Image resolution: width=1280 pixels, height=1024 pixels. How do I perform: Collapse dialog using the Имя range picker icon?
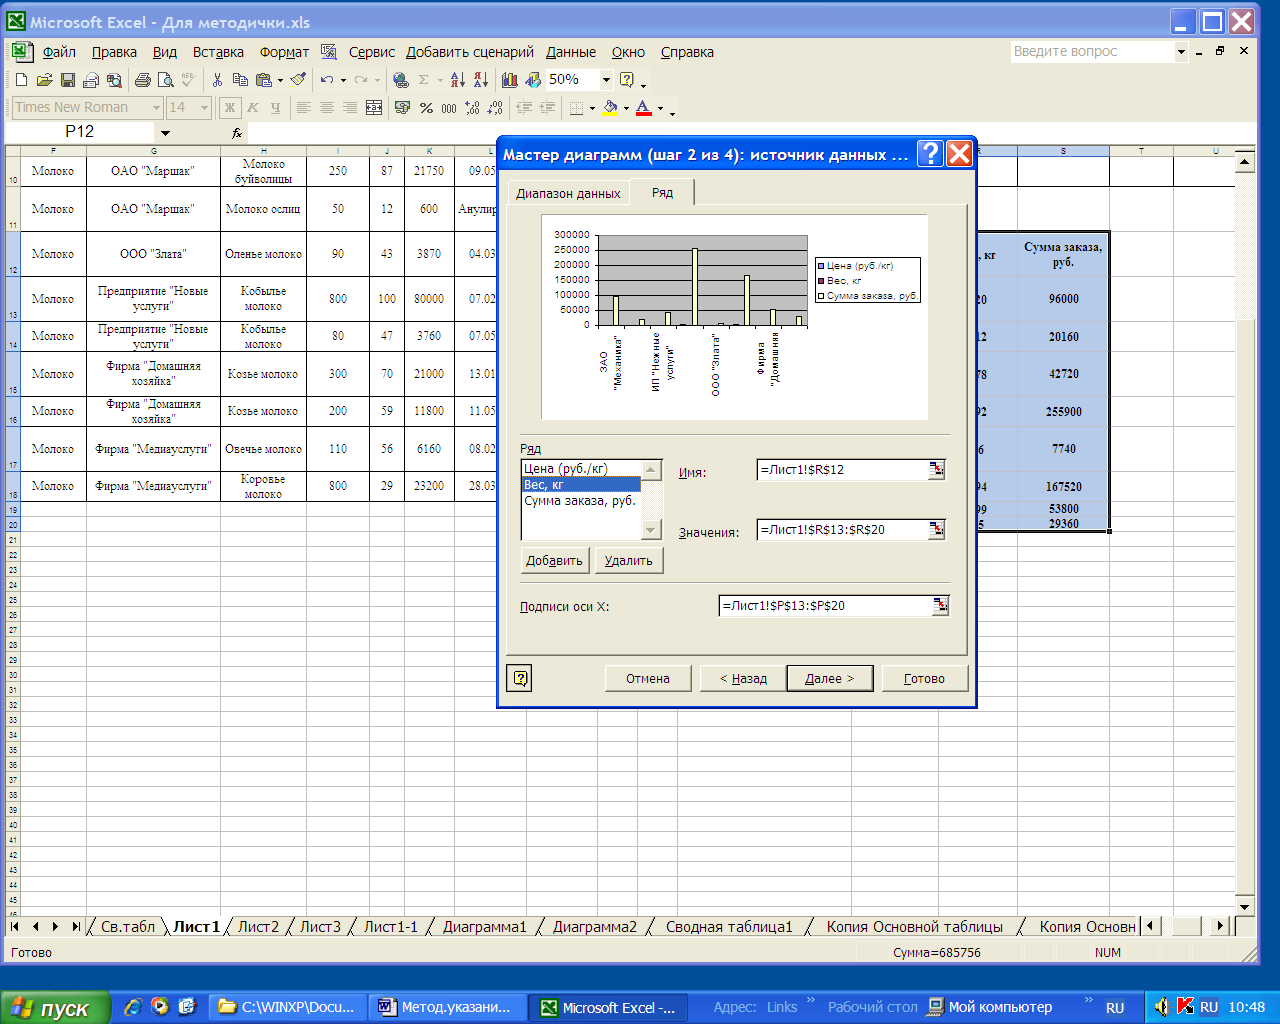pyautogui.click(x=937, y=469)
